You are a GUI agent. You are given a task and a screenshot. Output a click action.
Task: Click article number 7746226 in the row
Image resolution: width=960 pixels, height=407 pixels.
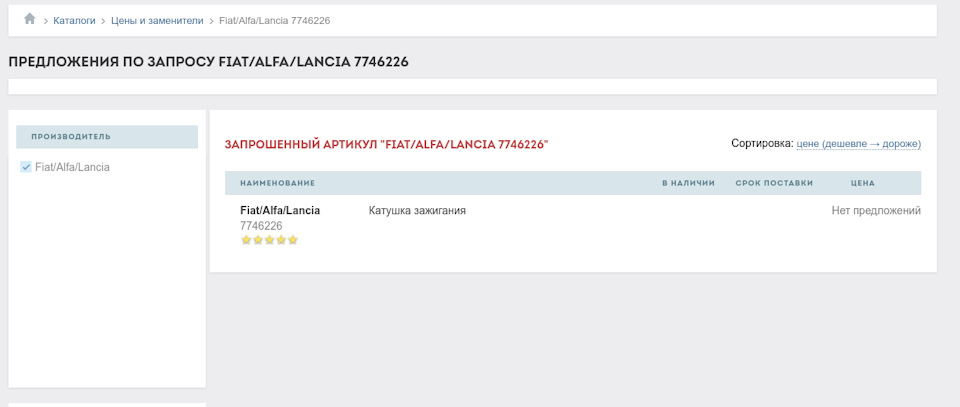pos(261,226)
